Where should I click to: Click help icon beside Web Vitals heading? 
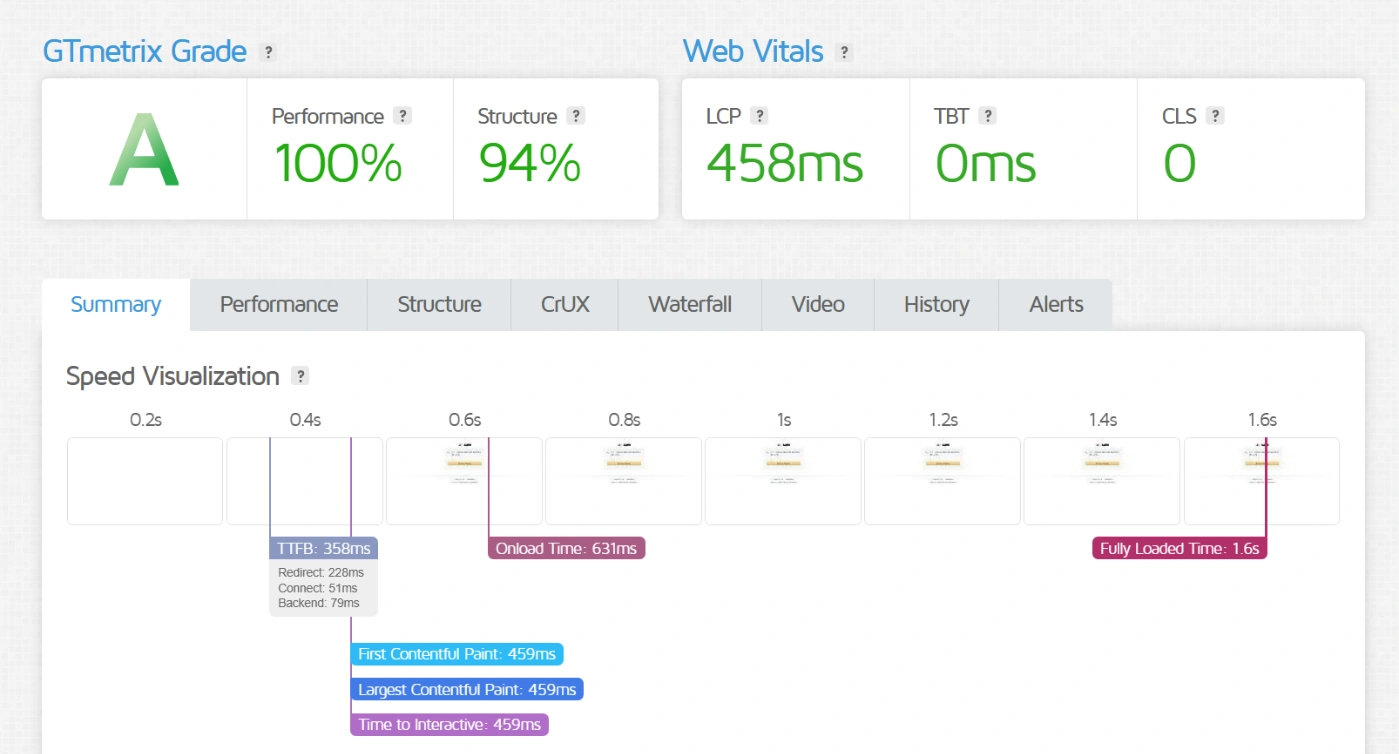point(844,52)
